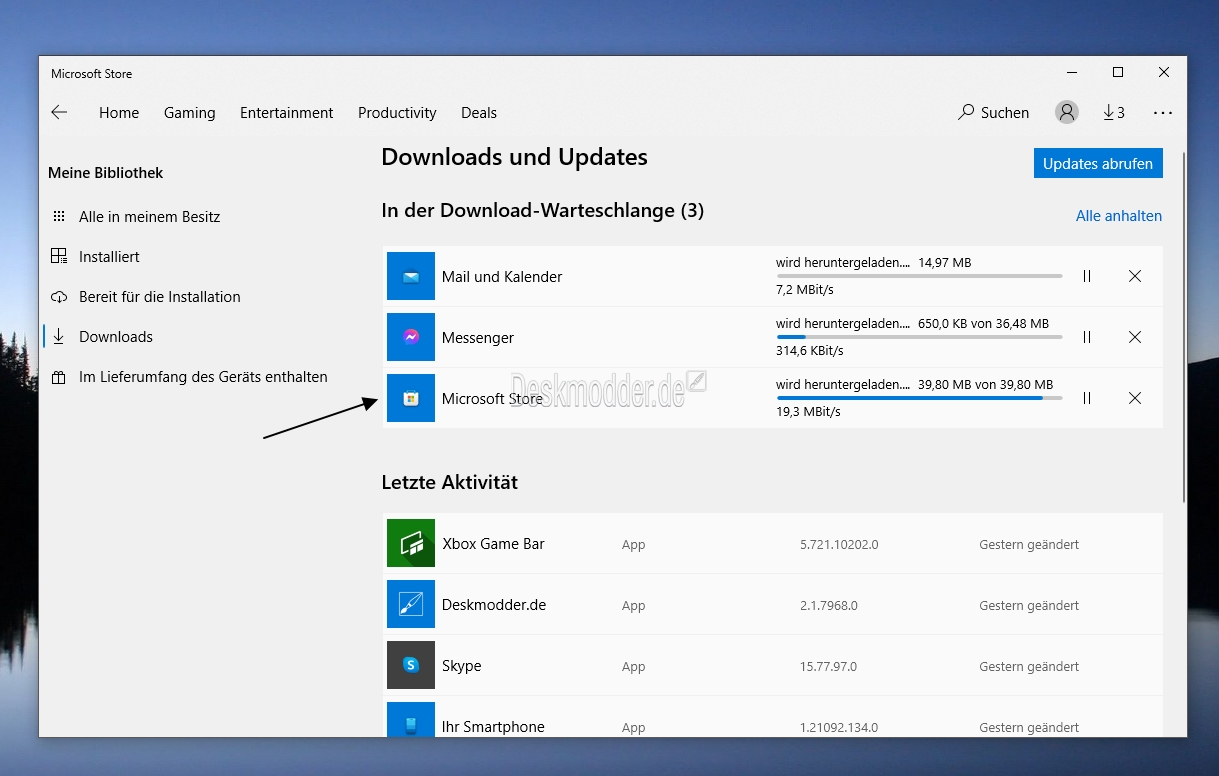Click the 314,6 KBit/s speed text
Viewport: 1219px width, 776px height.
pos(810,351)
